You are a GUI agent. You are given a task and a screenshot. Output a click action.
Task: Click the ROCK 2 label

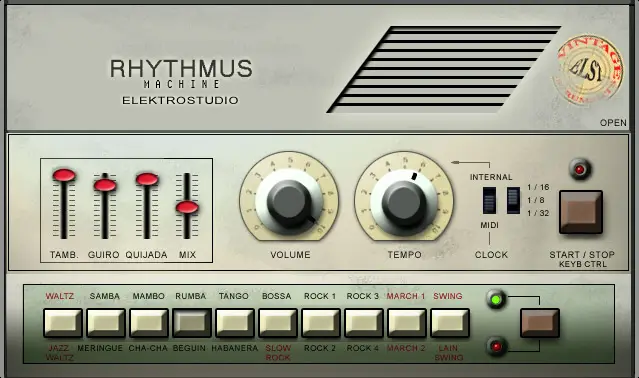(x=320, y=348)
